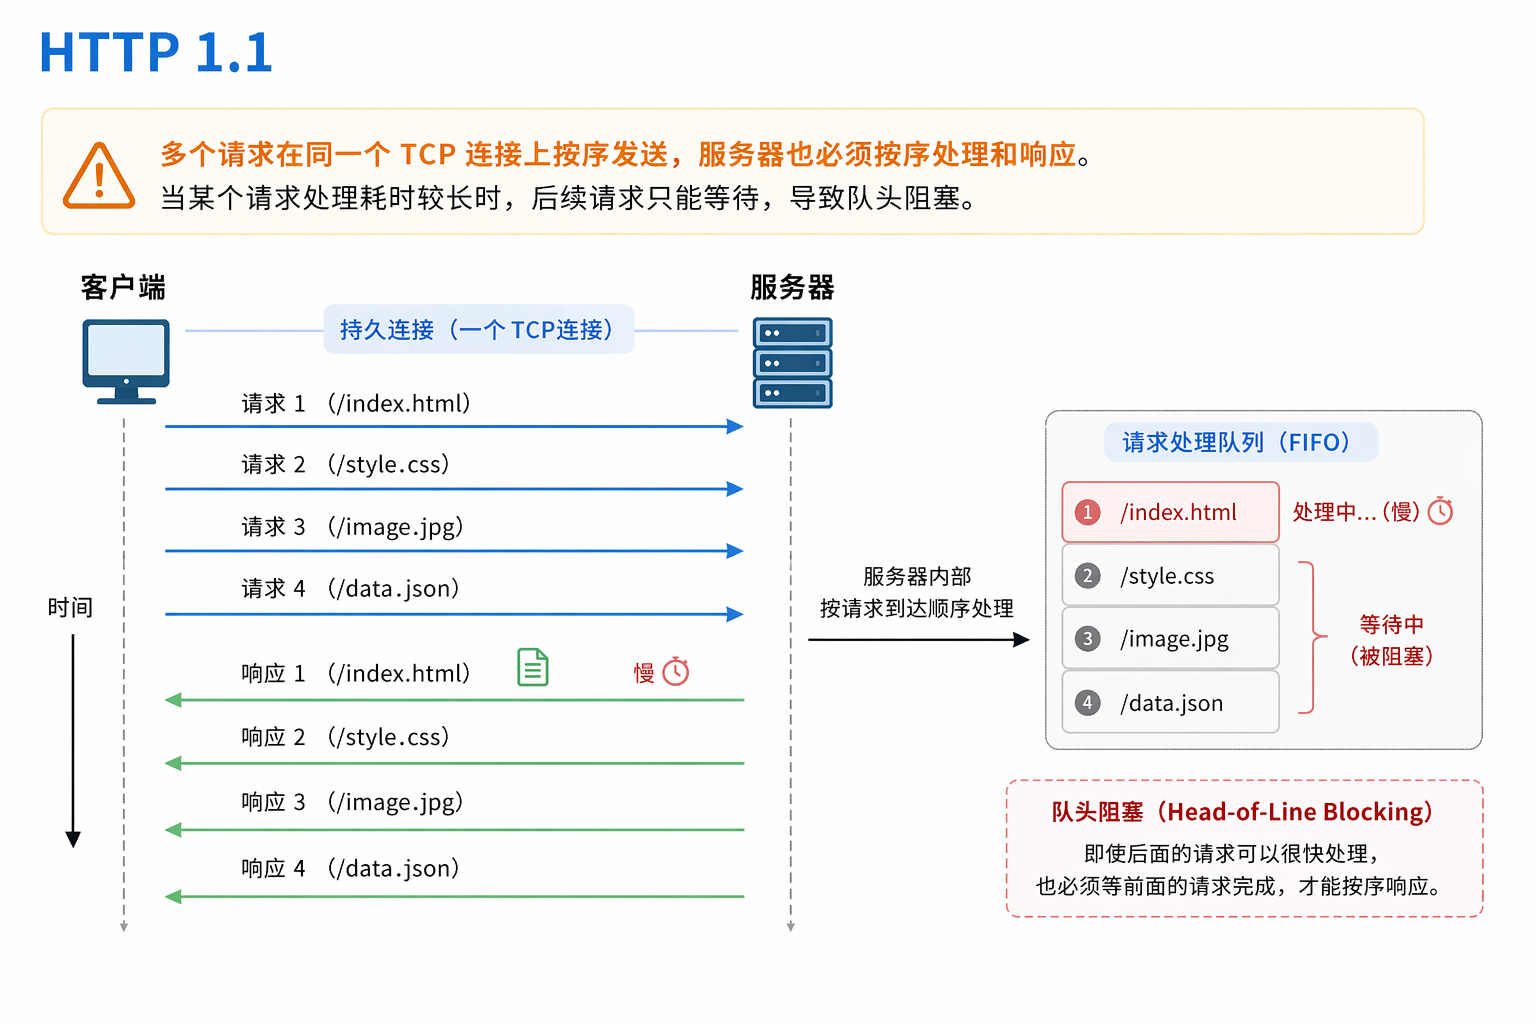The image size is (1536, 1024).
Task: Click the 响应 3 (/image.jpg) label
Action: (x=353, y=802)
